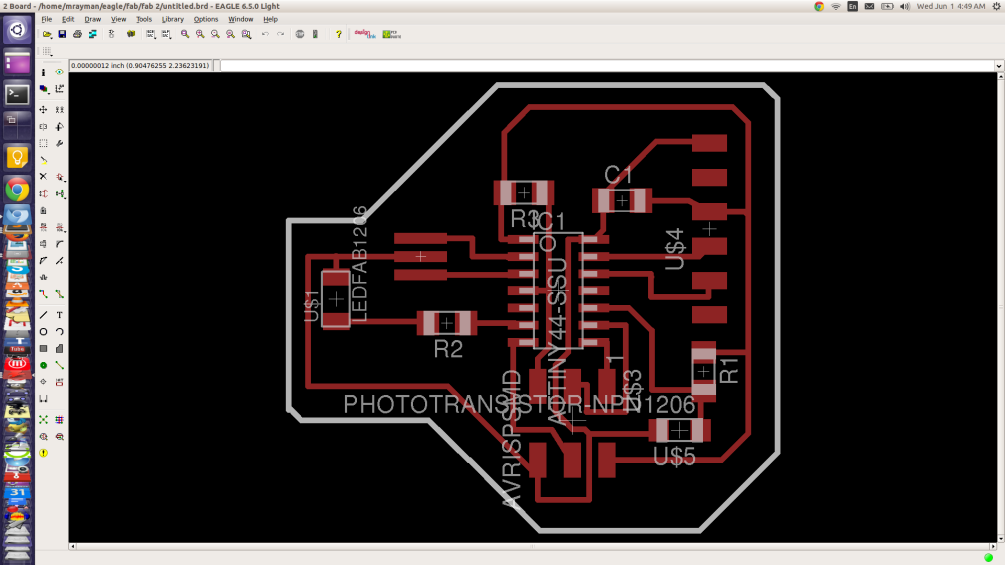Print the board using the printer icon
The height and width of the screenshot is (565, 1005).
[x=78, y=34]
